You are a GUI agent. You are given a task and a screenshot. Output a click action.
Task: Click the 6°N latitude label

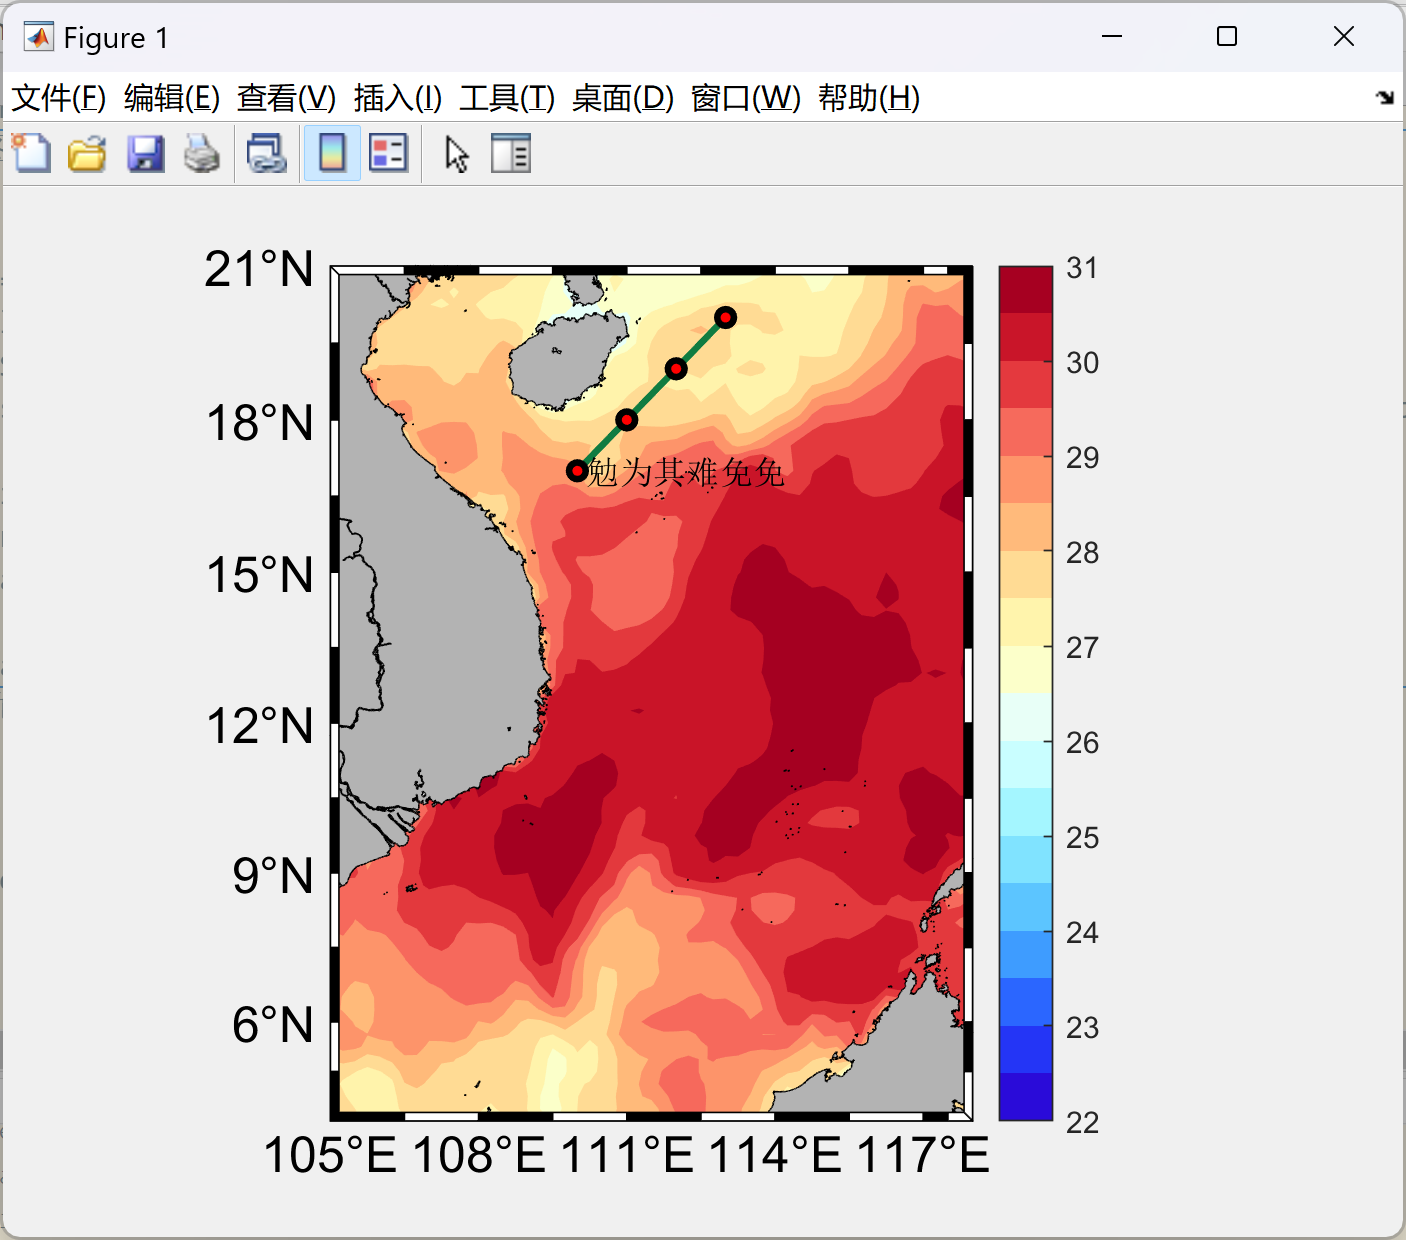click(x=273, y=1025)
